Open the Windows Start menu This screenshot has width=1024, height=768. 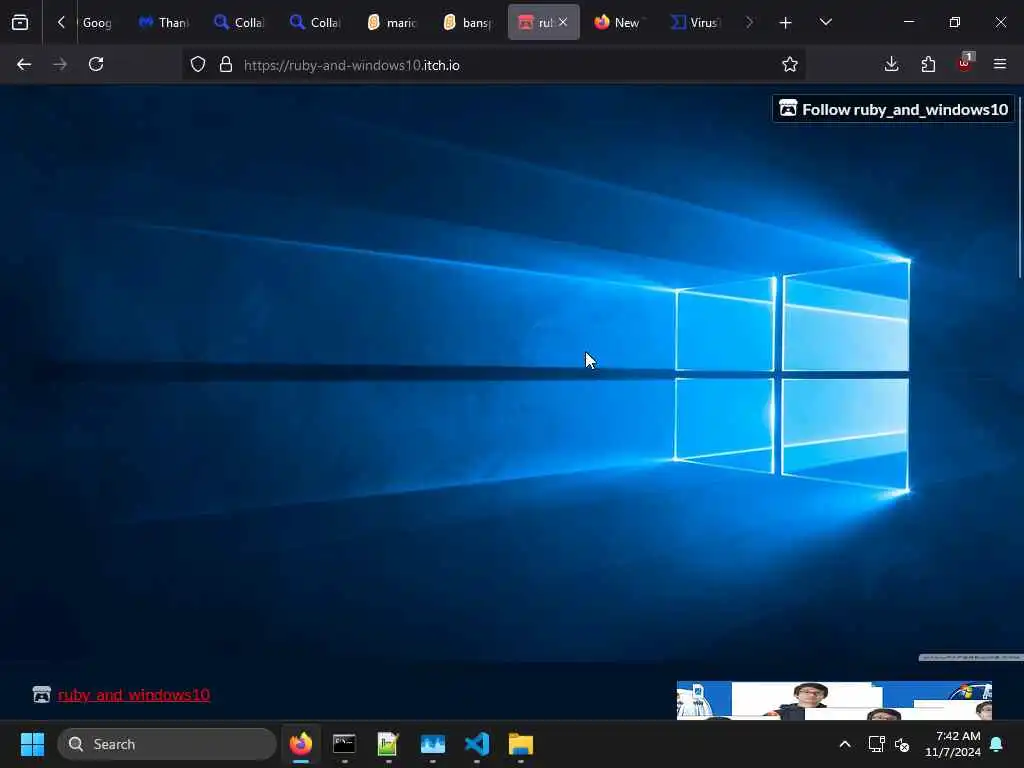32,744
